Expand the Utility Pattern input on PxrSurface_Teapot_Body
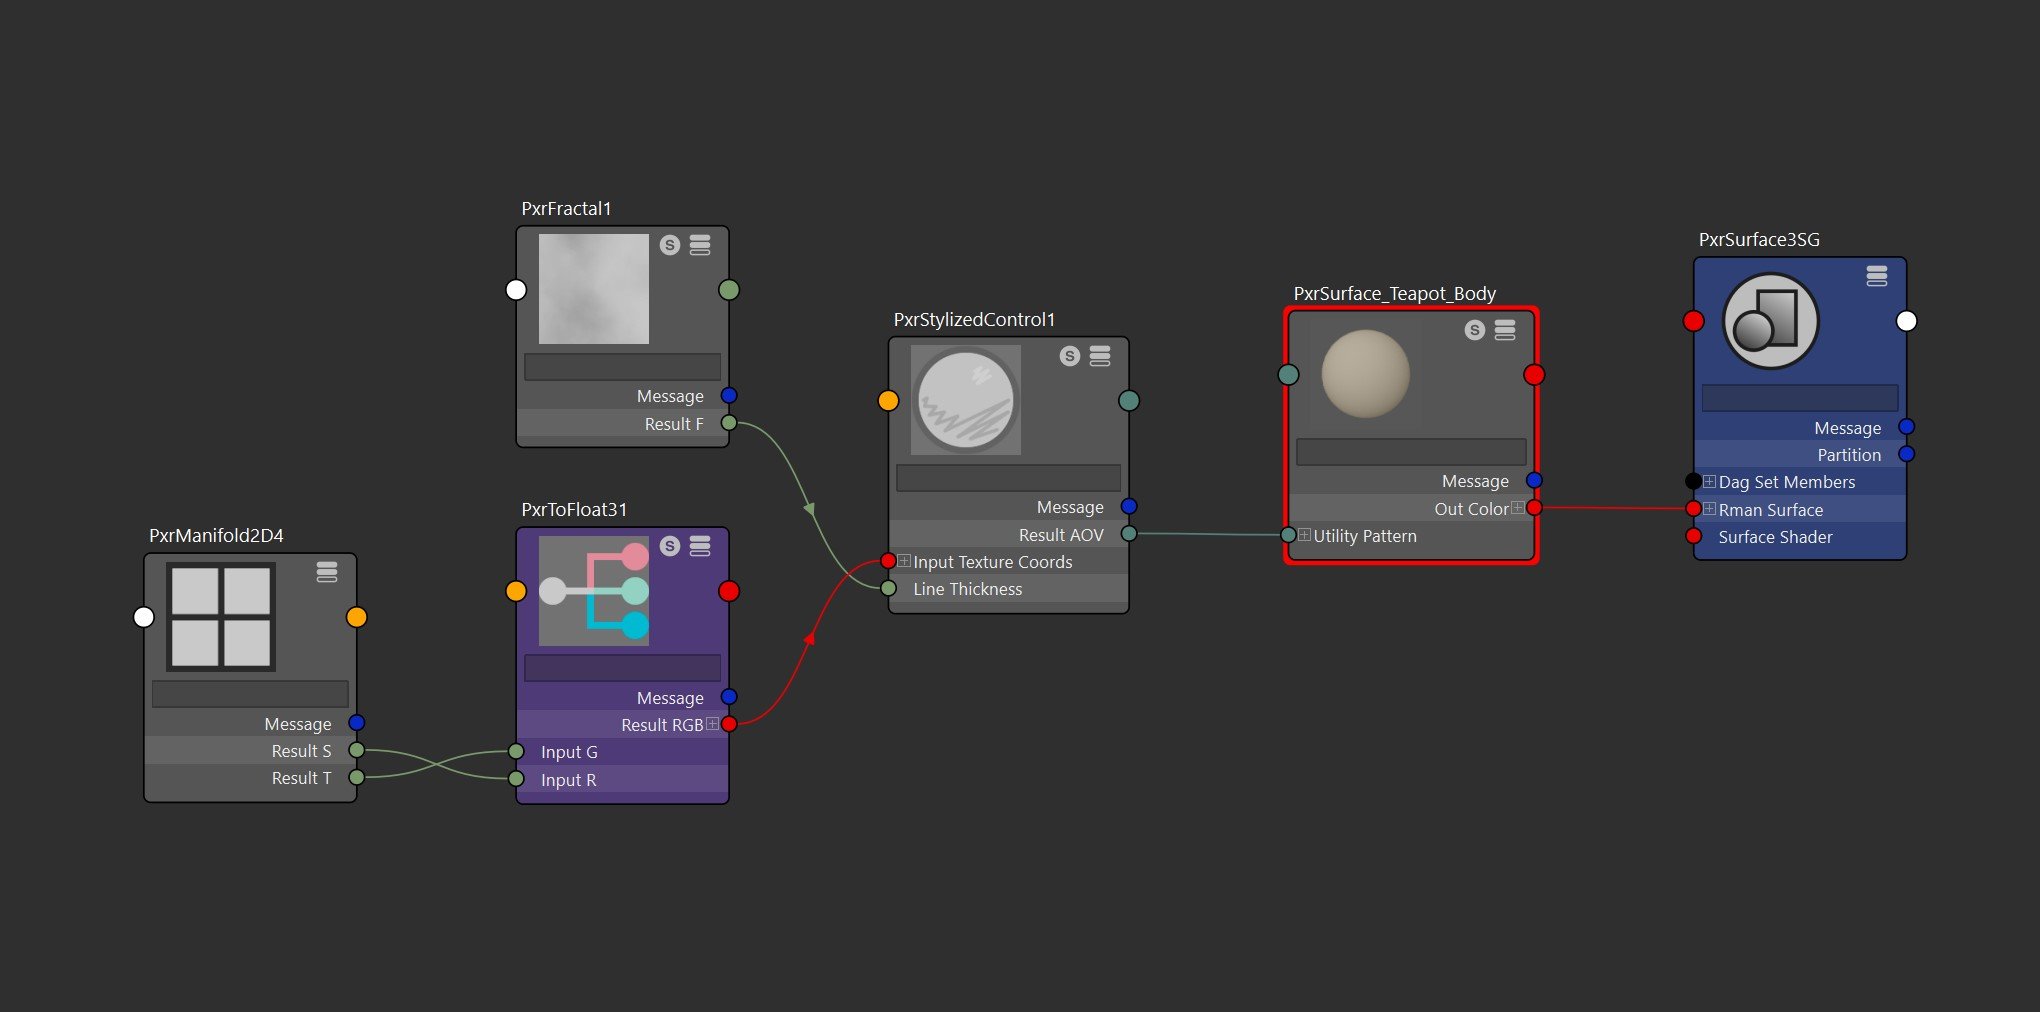 1302,535
